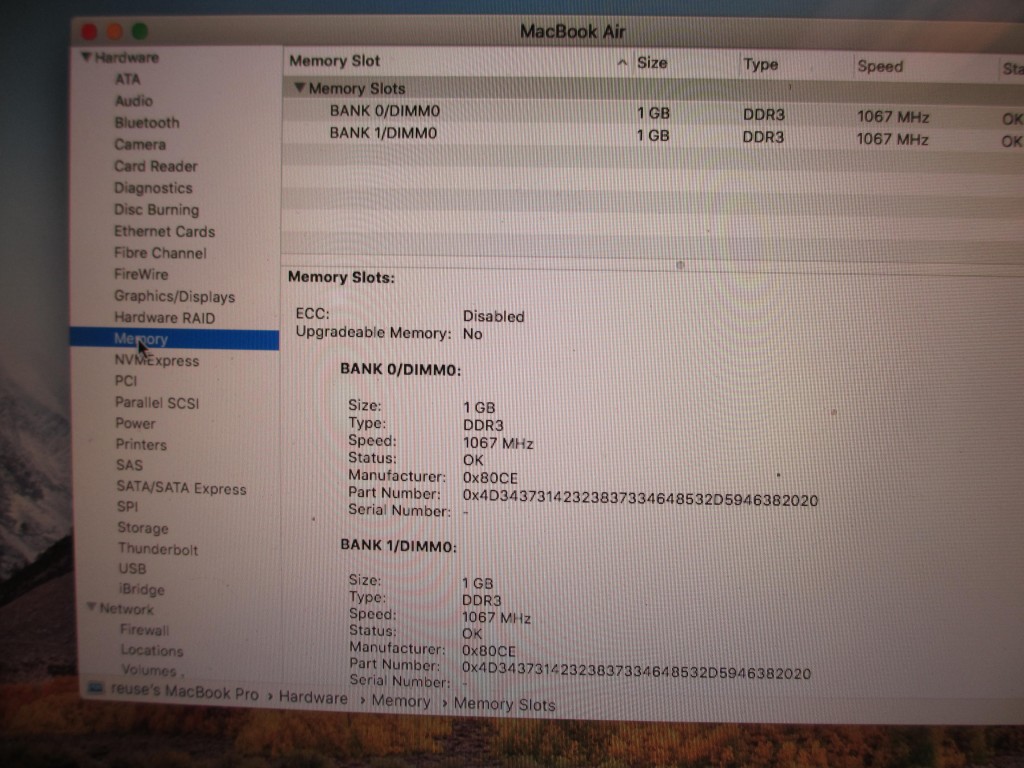The height and width of the screenshot is (768, 1024).
Task: Sort by the Memory Slot column header
Action: point(334,61)
